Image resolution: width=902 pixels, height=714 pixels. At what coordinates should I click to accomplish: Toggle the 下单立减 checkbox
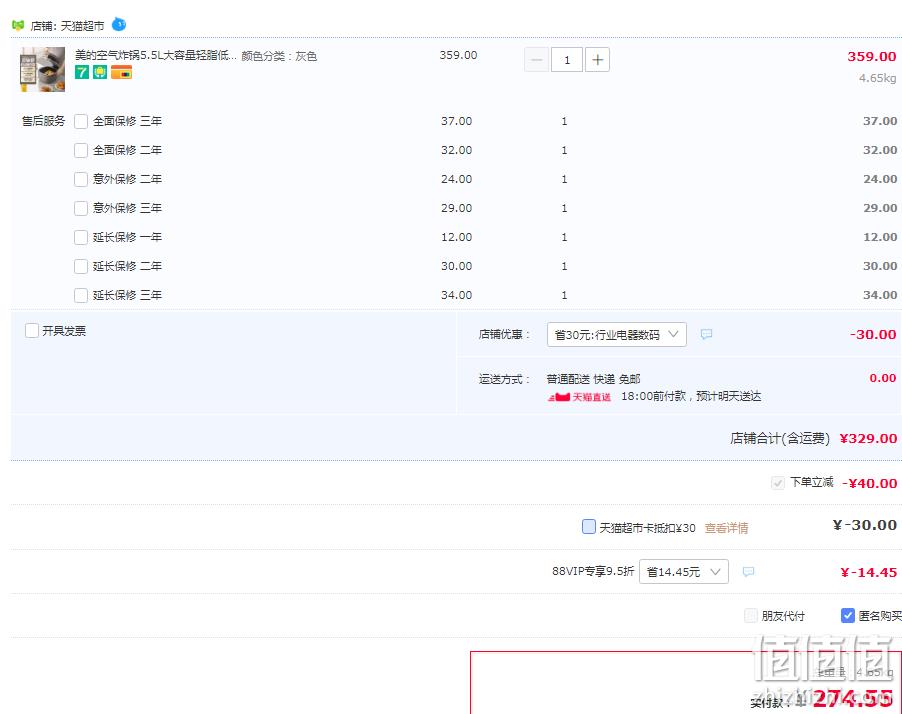778,483
